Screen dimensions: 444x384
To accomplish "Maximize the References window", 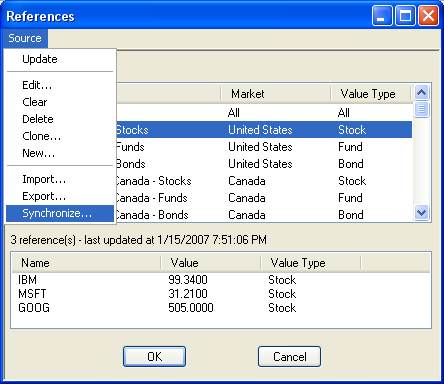I will (405, 16).
